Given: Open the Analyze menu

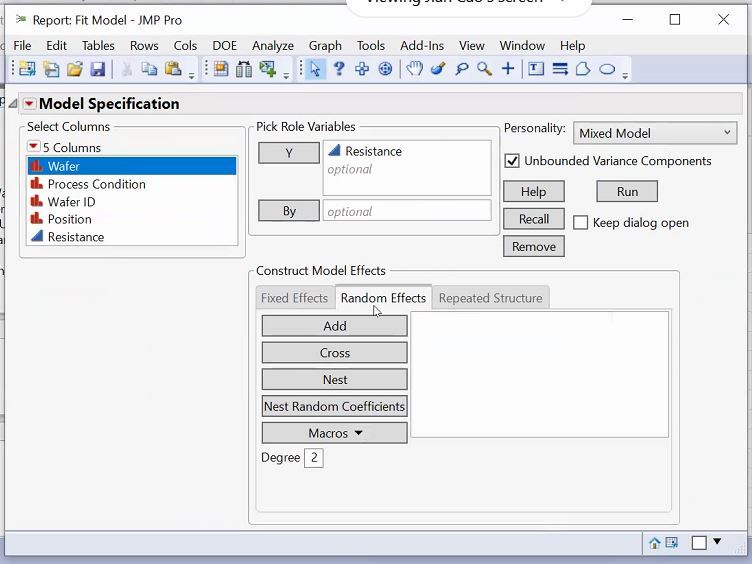Looking at the screenshot, I should pyautogui.click(x=272, y=45).
